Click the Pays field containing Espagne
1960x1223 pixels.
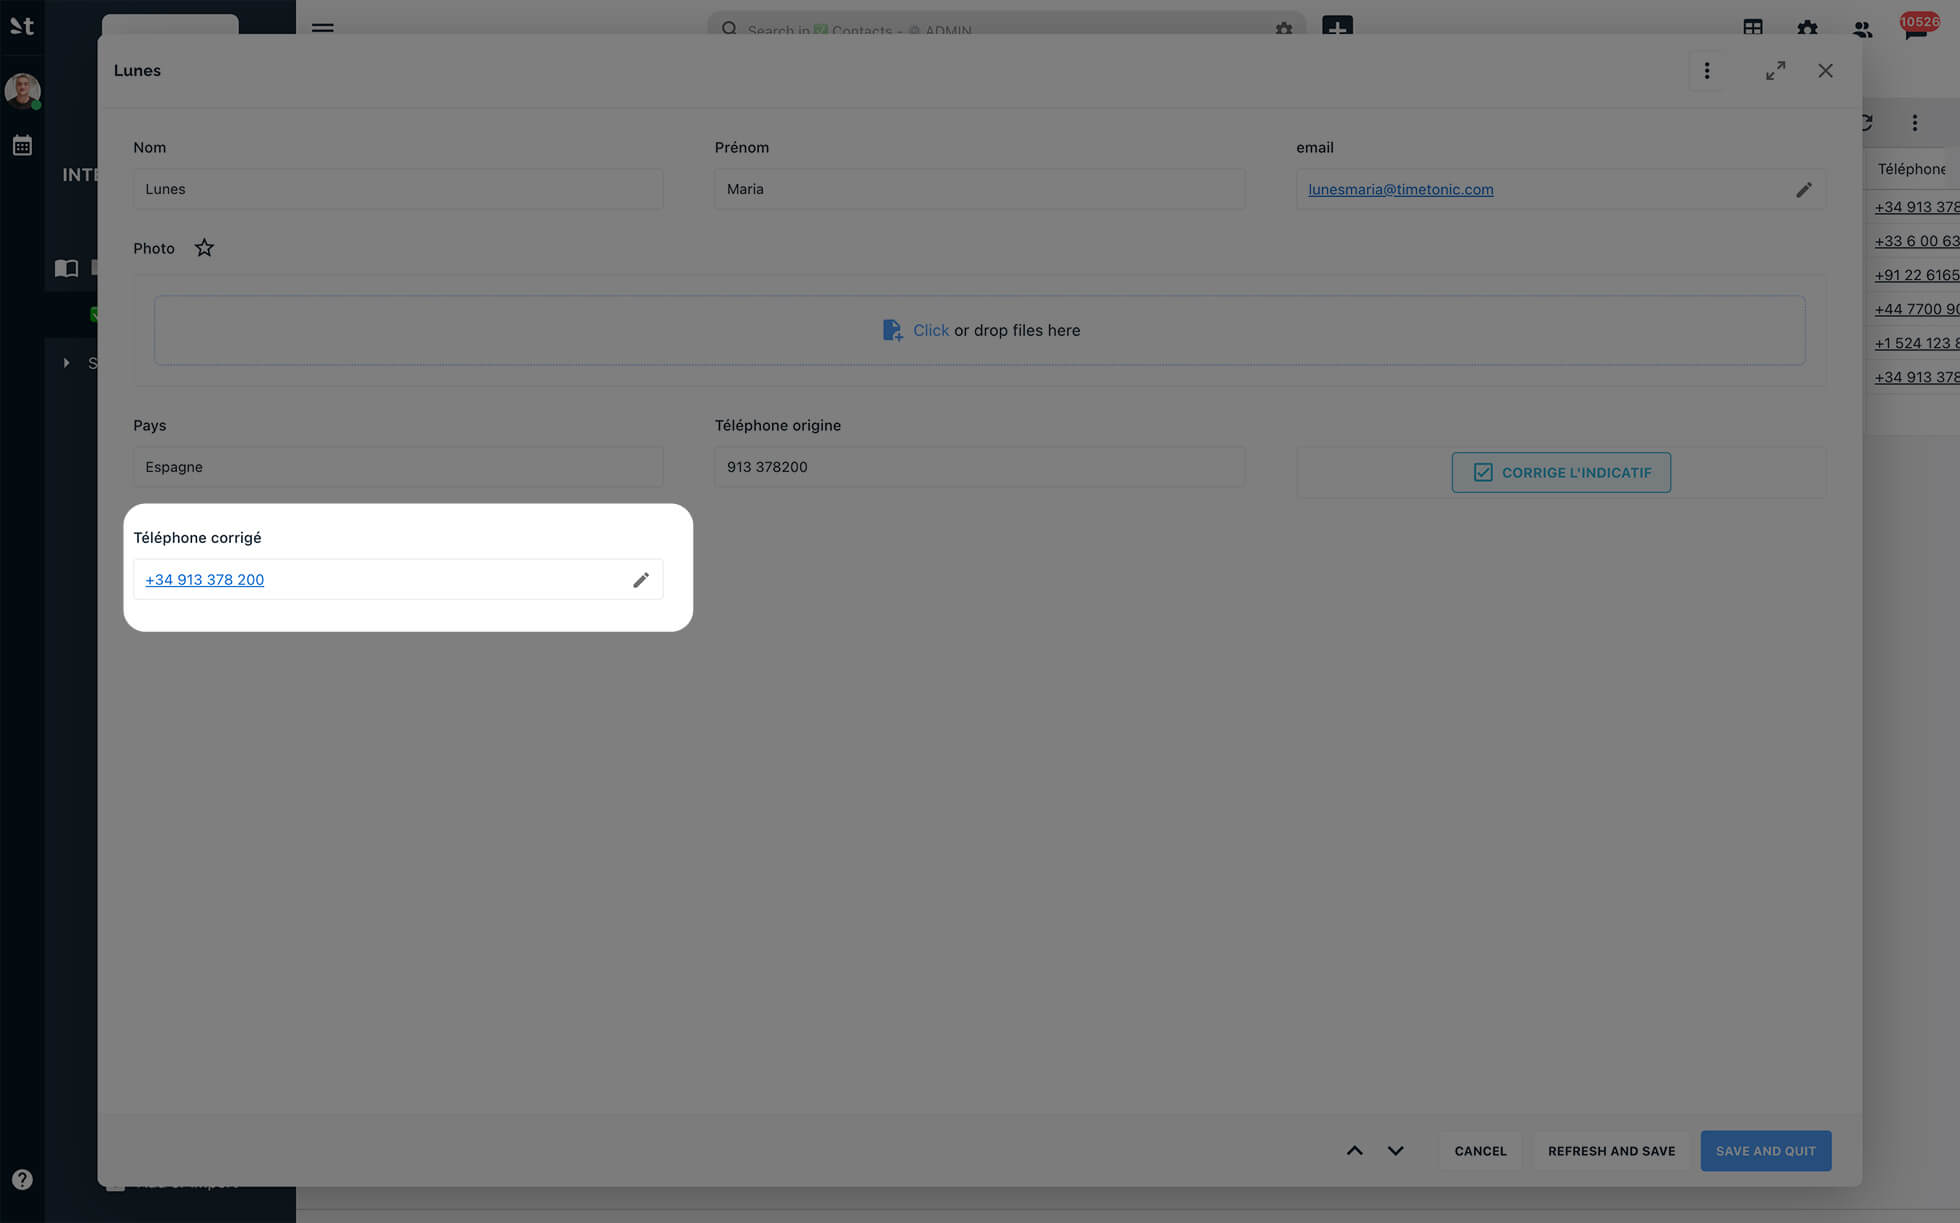pyautogui.click(x=397, y=467)
